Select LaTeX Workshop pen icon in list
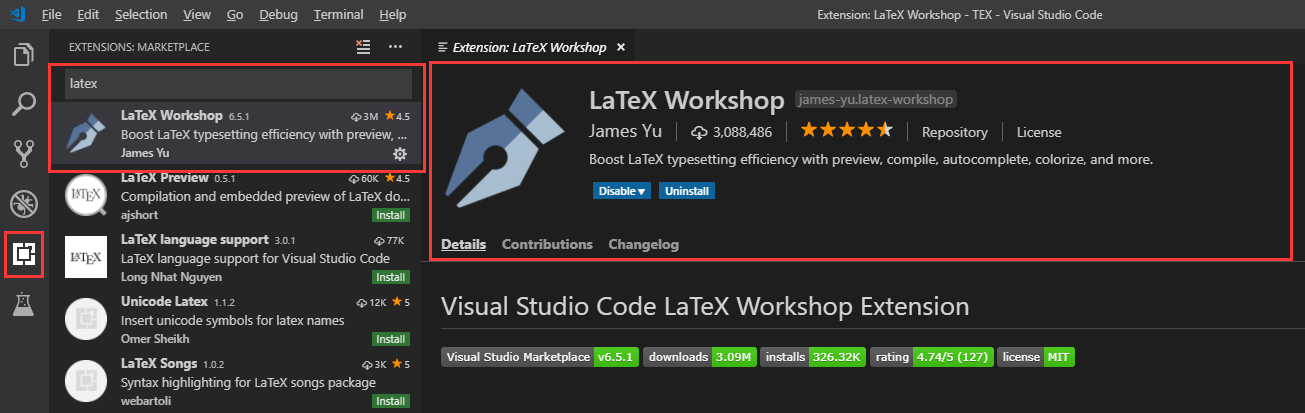 [x=85, y=133]
